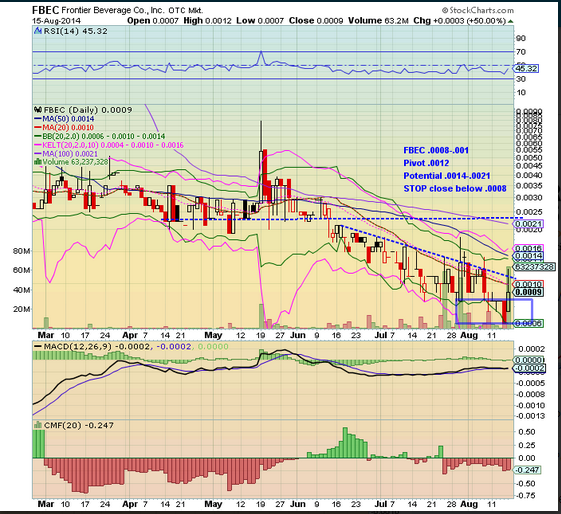Click the CMF(20) histogram icon
The image size is (561, 514).
38,425
